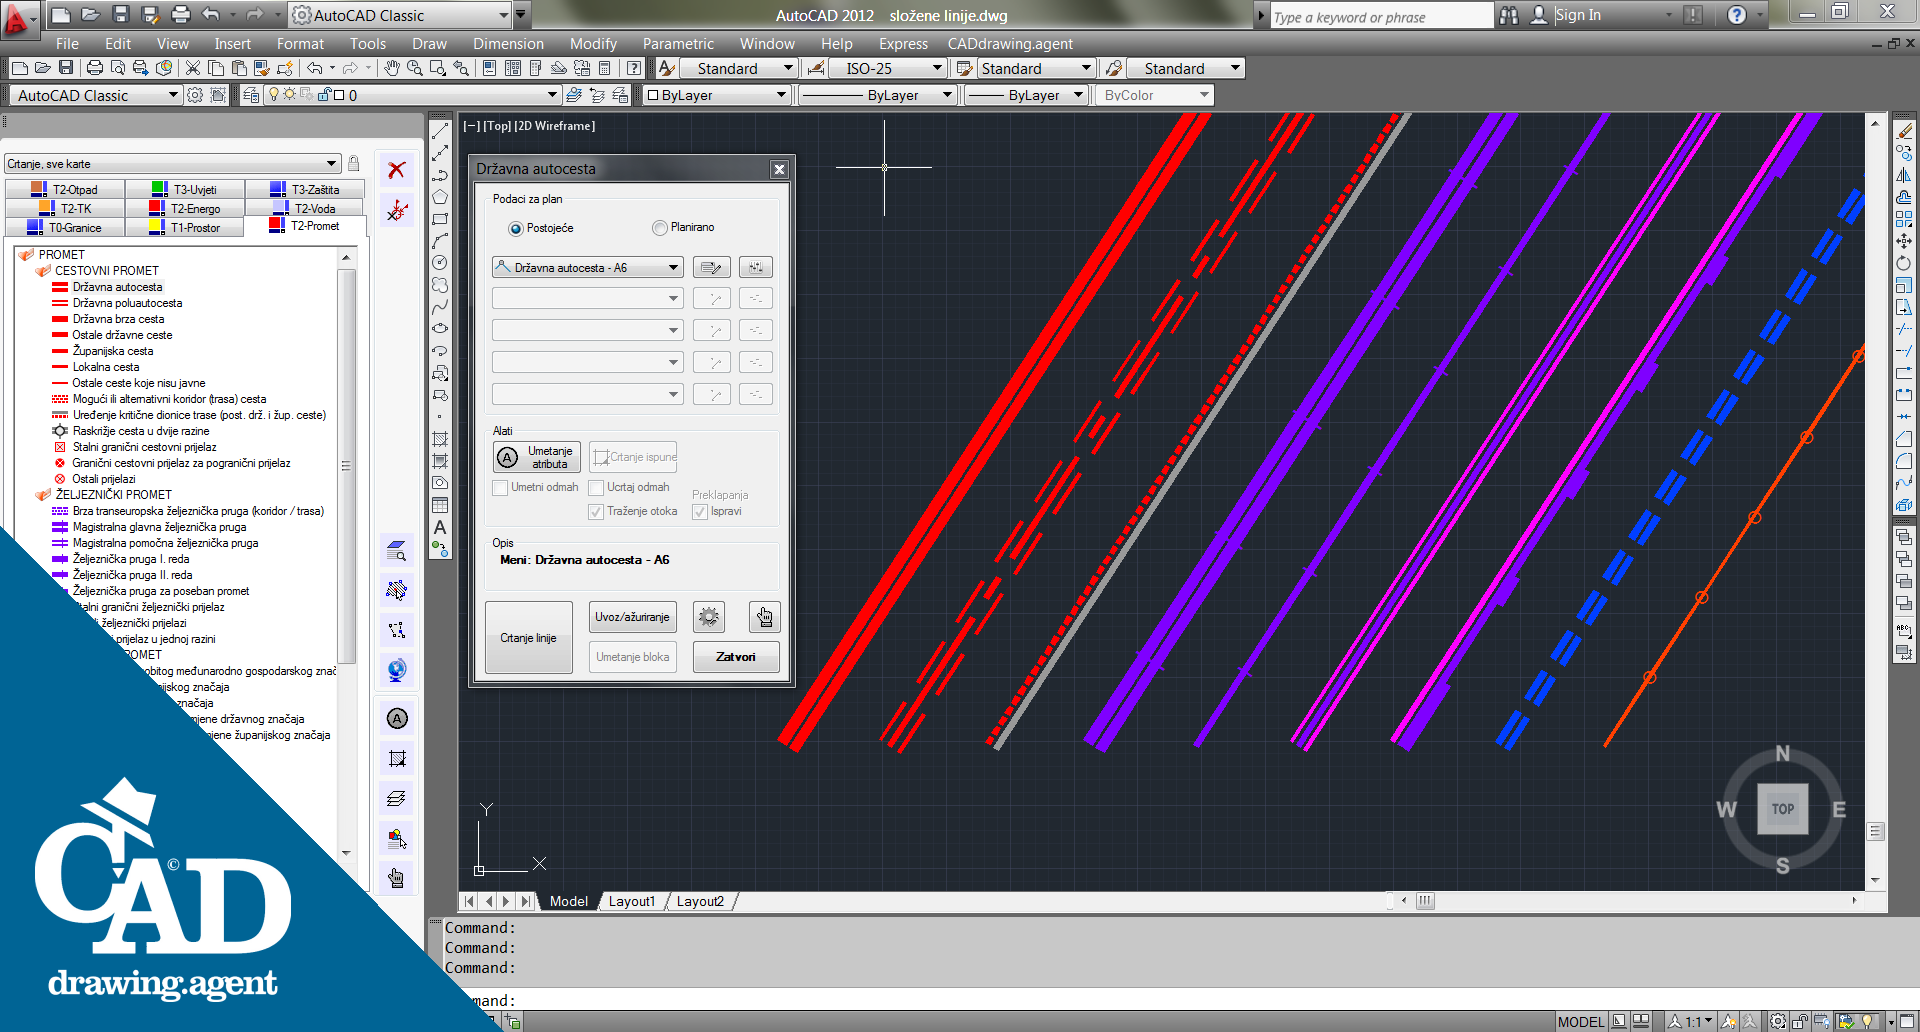Click the Crtanje linije button
The image size is (1920, 1032).
pos(529,637)
